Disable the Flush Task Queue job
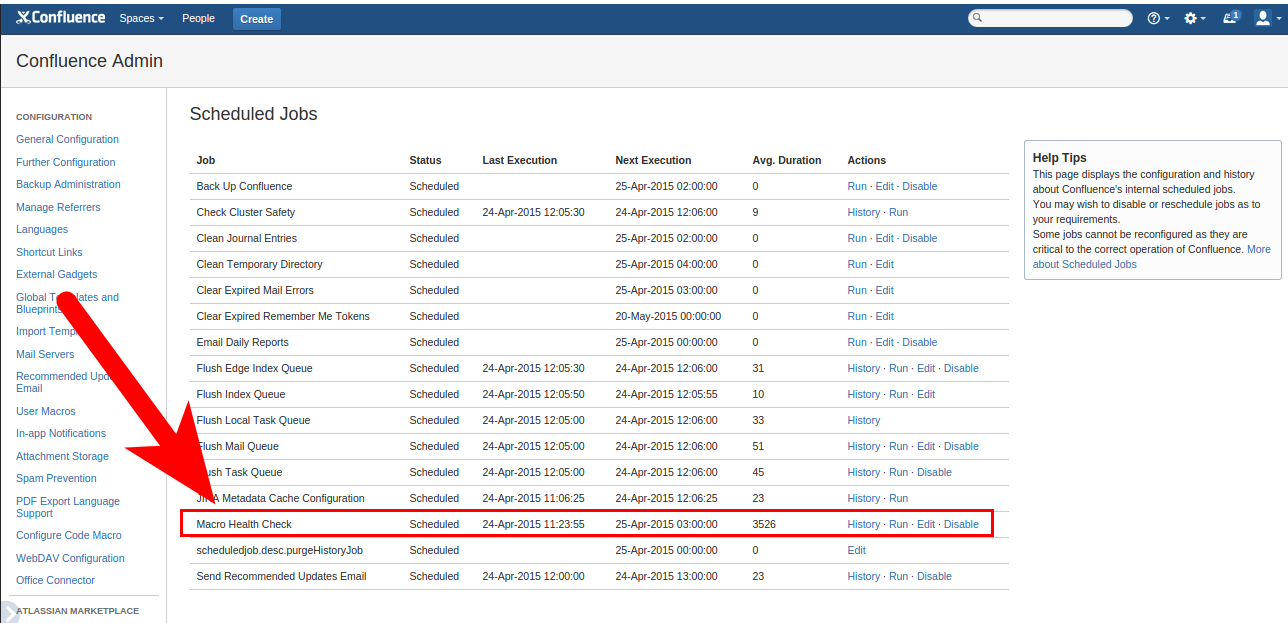1288x623 pixels. pyautogui.click(x=934, y=473)
